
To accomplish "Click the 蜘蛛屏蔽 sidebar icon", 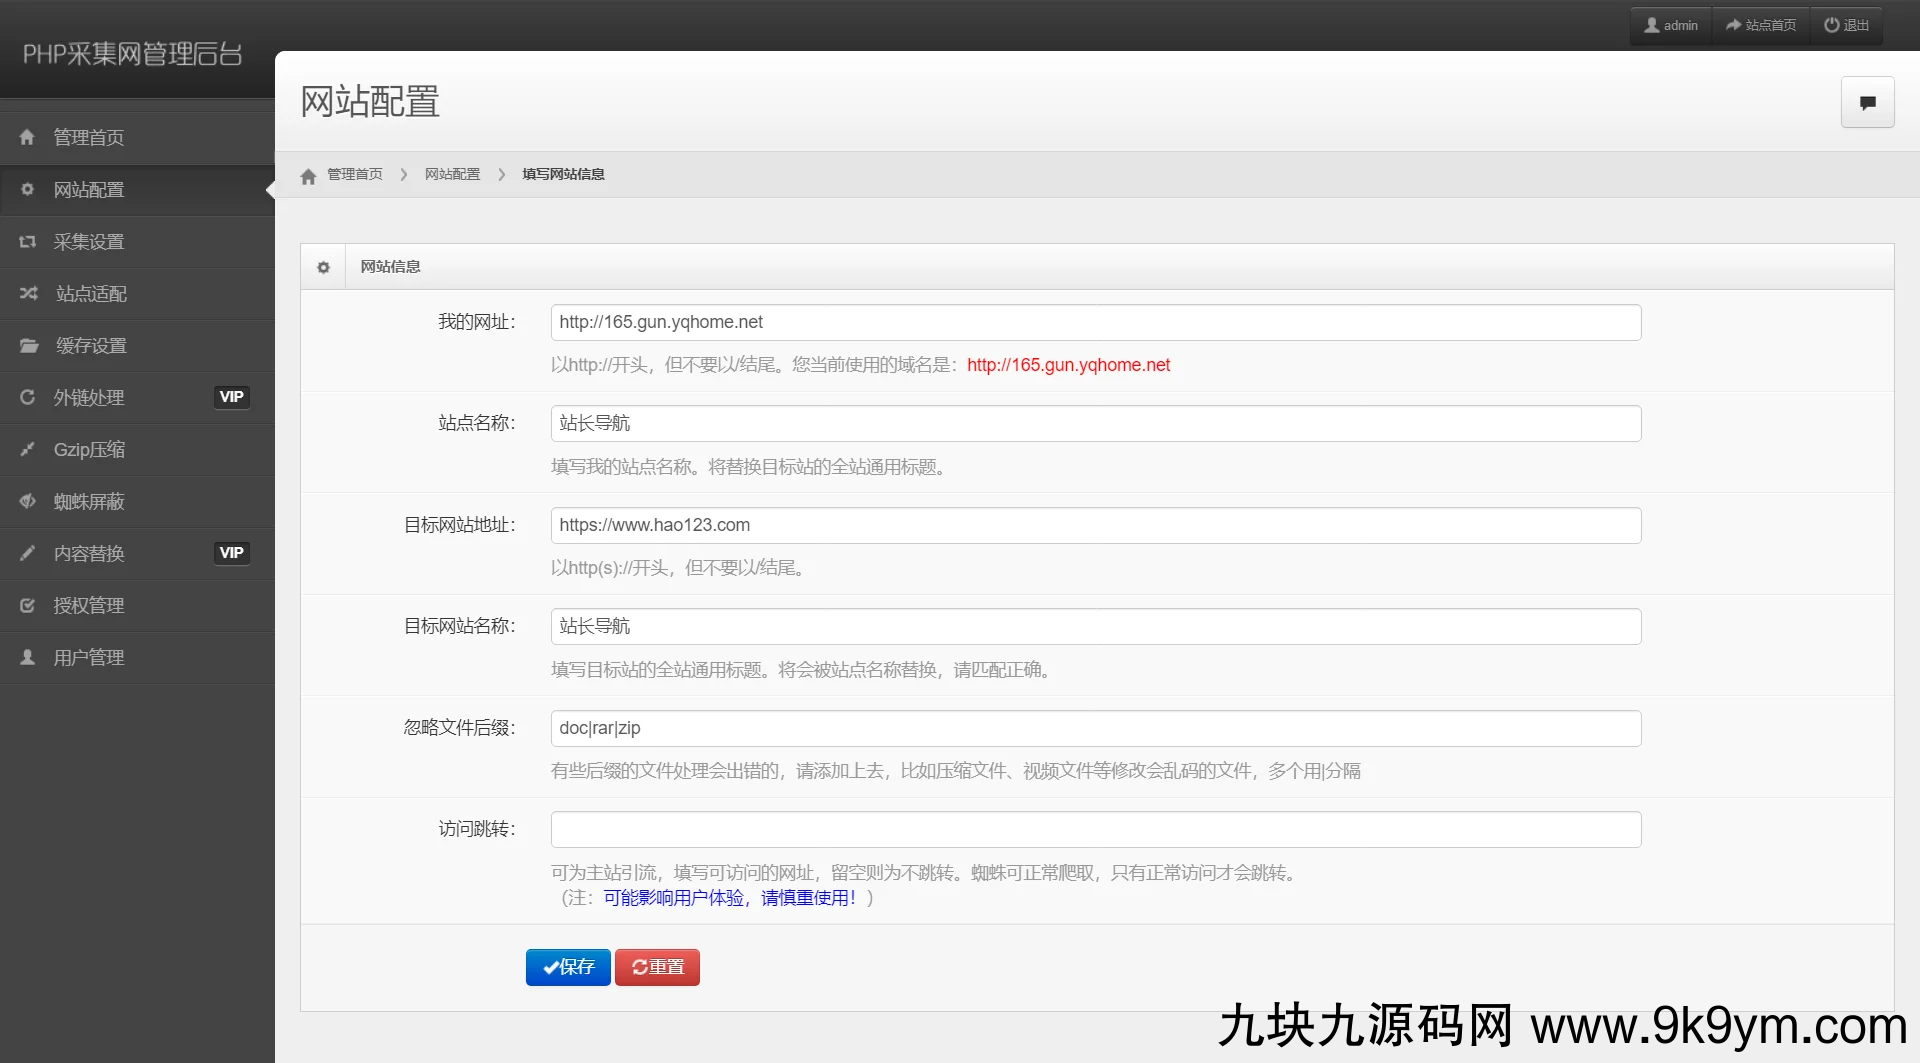I will click(x=28, y=502).
